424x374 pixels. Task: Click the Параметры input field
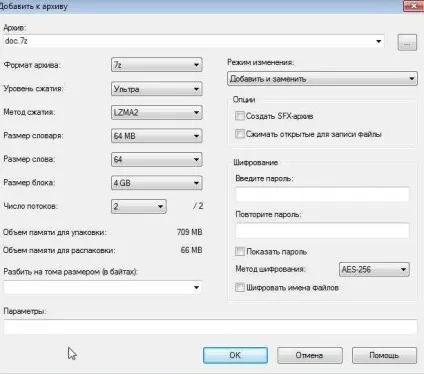[x=210, y=327]
